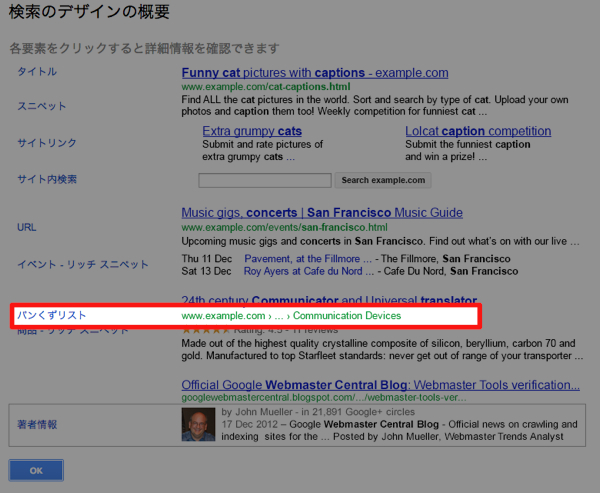Focus the site search text field
Viewport: 600px width, 493px height.
tap(265, 180)
